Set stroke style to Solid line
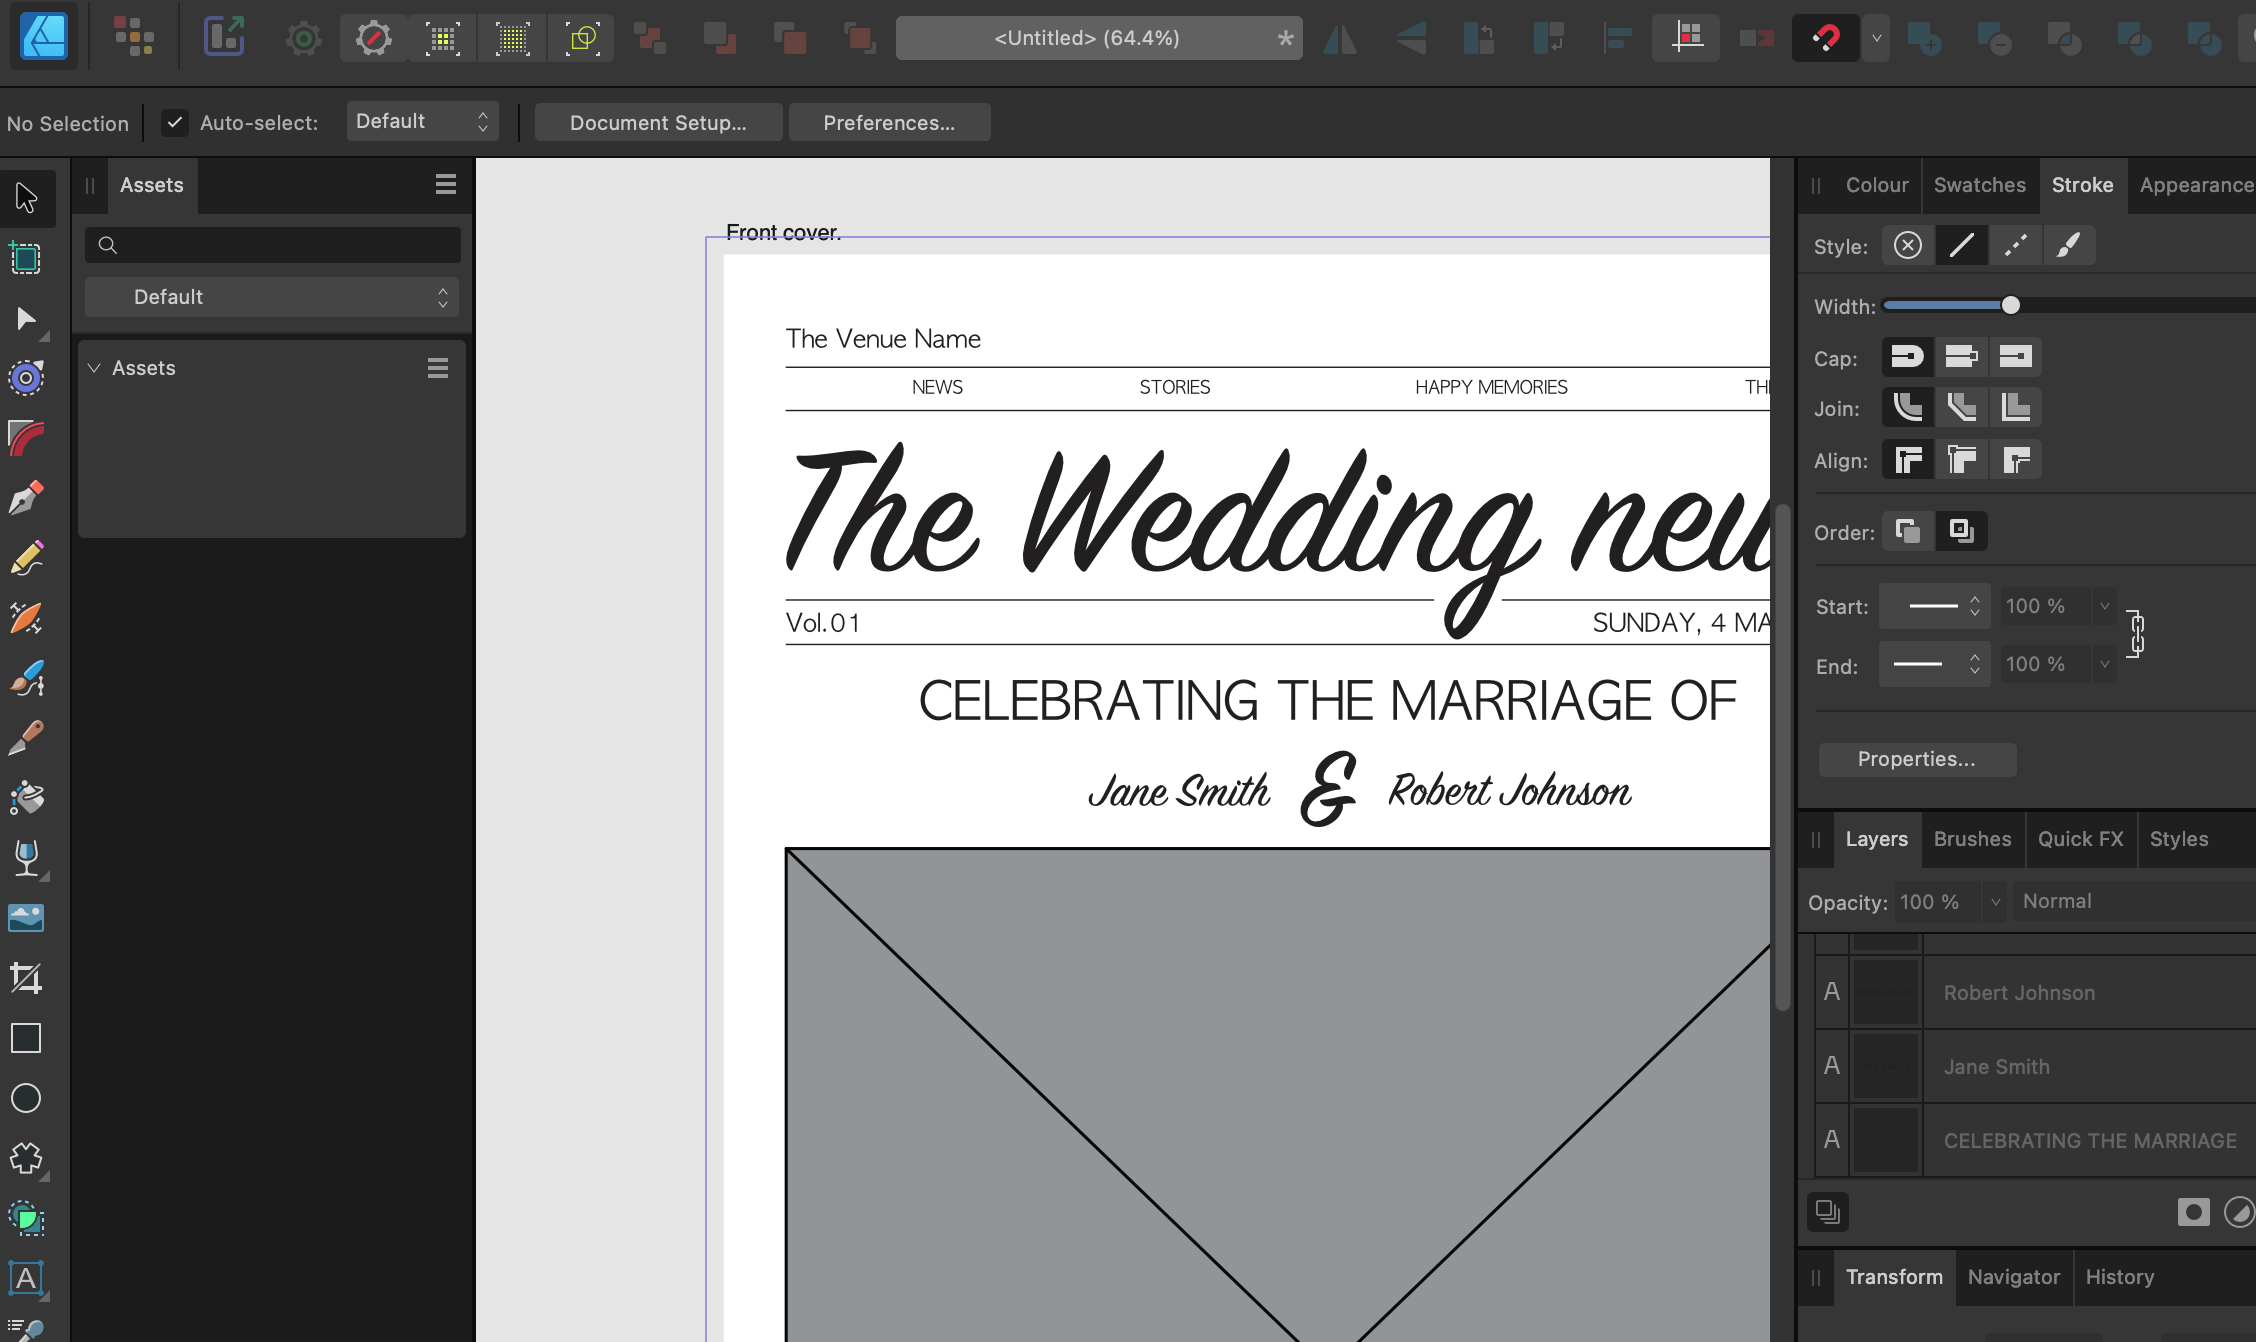Screen dimensions: 2256x1342 click(x=1962, y=245)
